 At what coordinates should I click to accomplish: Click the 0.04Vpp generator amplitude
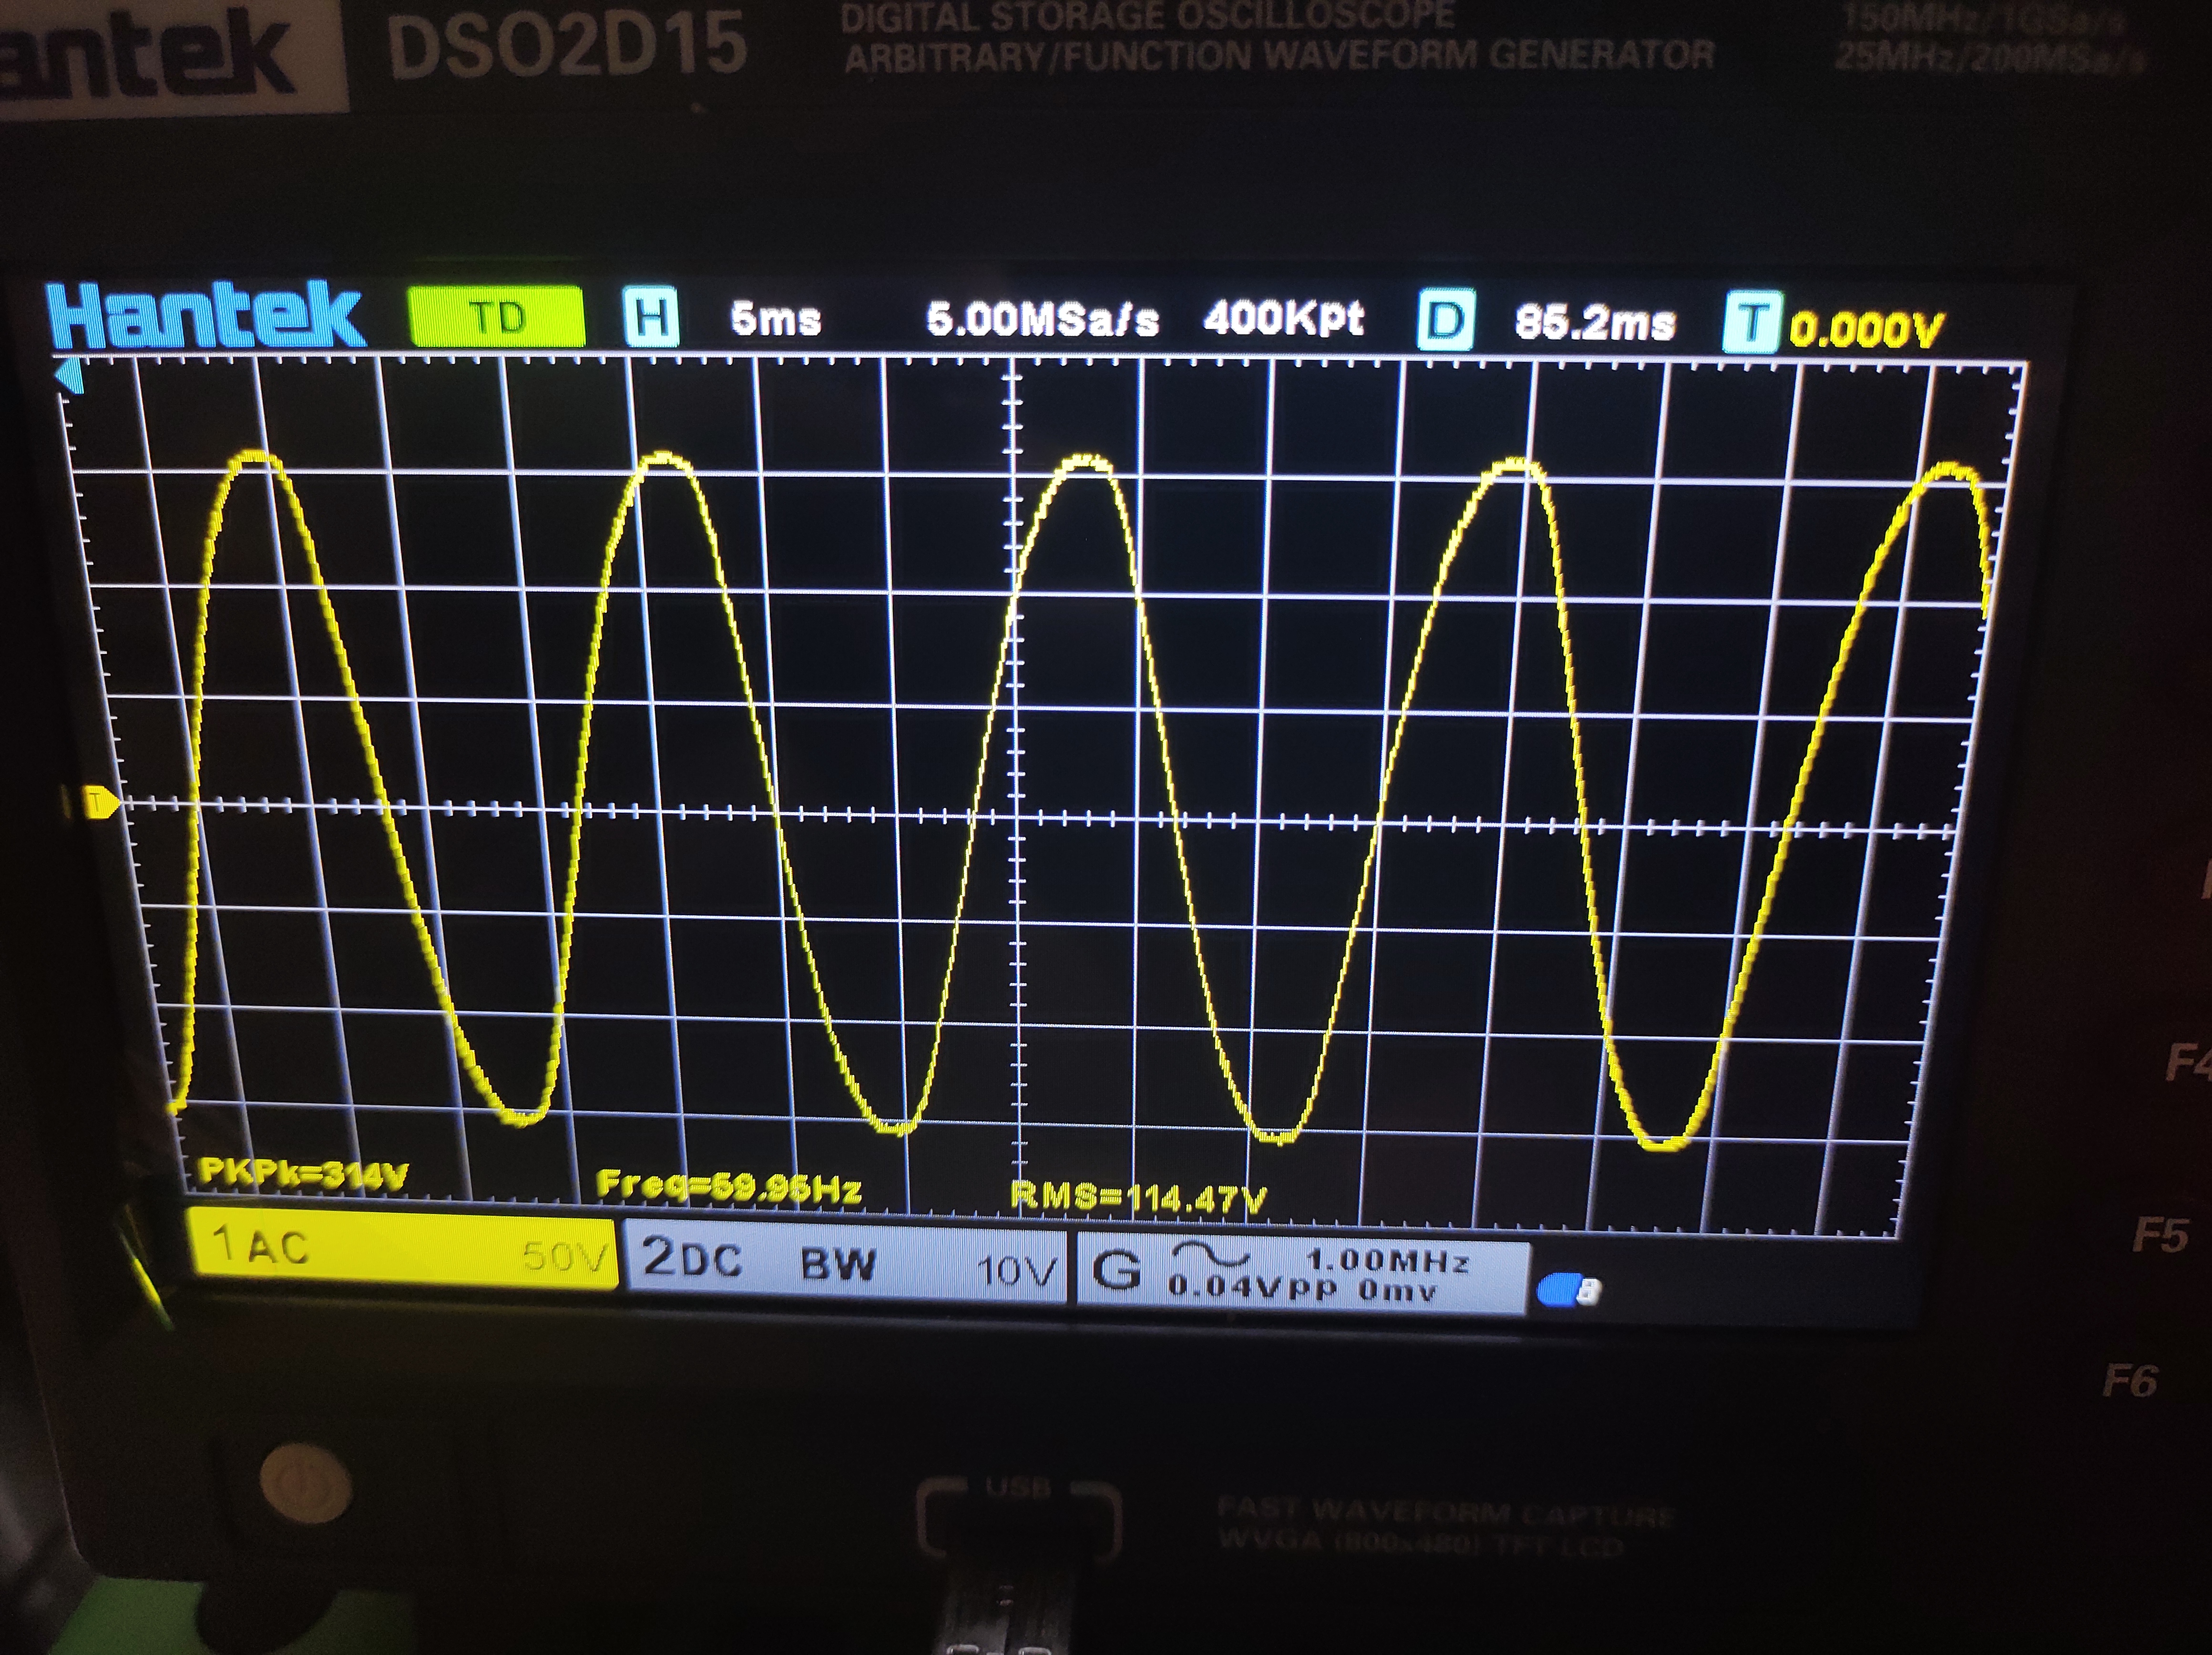(1252, 1288)
